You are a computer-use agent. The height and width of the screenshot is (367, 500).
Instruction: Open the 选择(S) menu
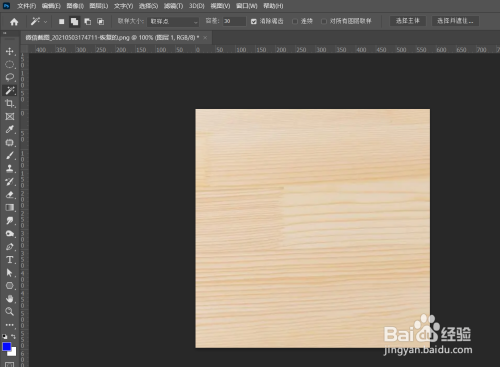(x=148, y=6)
